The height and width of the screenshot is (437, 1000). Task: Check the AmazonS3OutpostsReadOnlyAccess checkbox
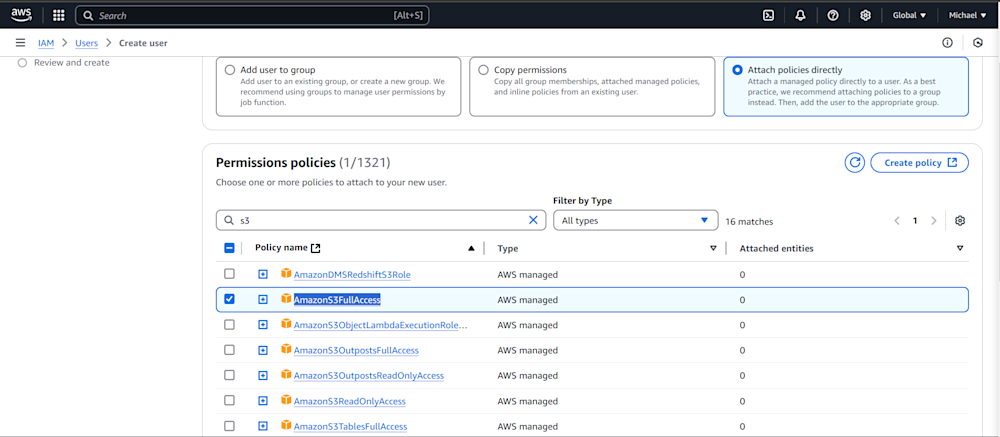pos(230,375)
